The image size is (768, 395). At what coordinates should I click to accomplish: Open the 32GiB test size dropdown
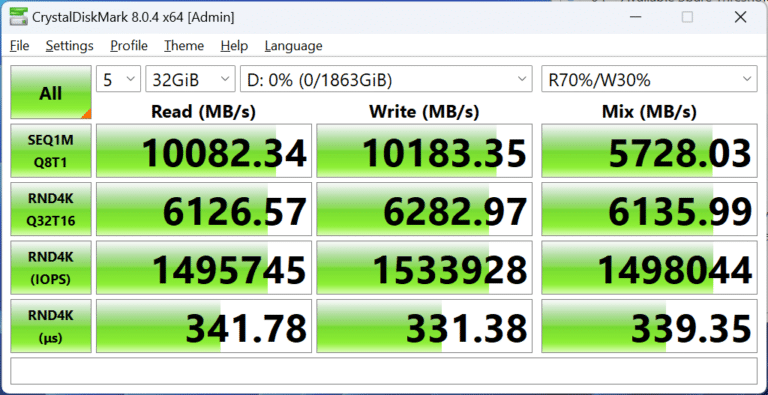pyautogui.click(x=191, y=79)
